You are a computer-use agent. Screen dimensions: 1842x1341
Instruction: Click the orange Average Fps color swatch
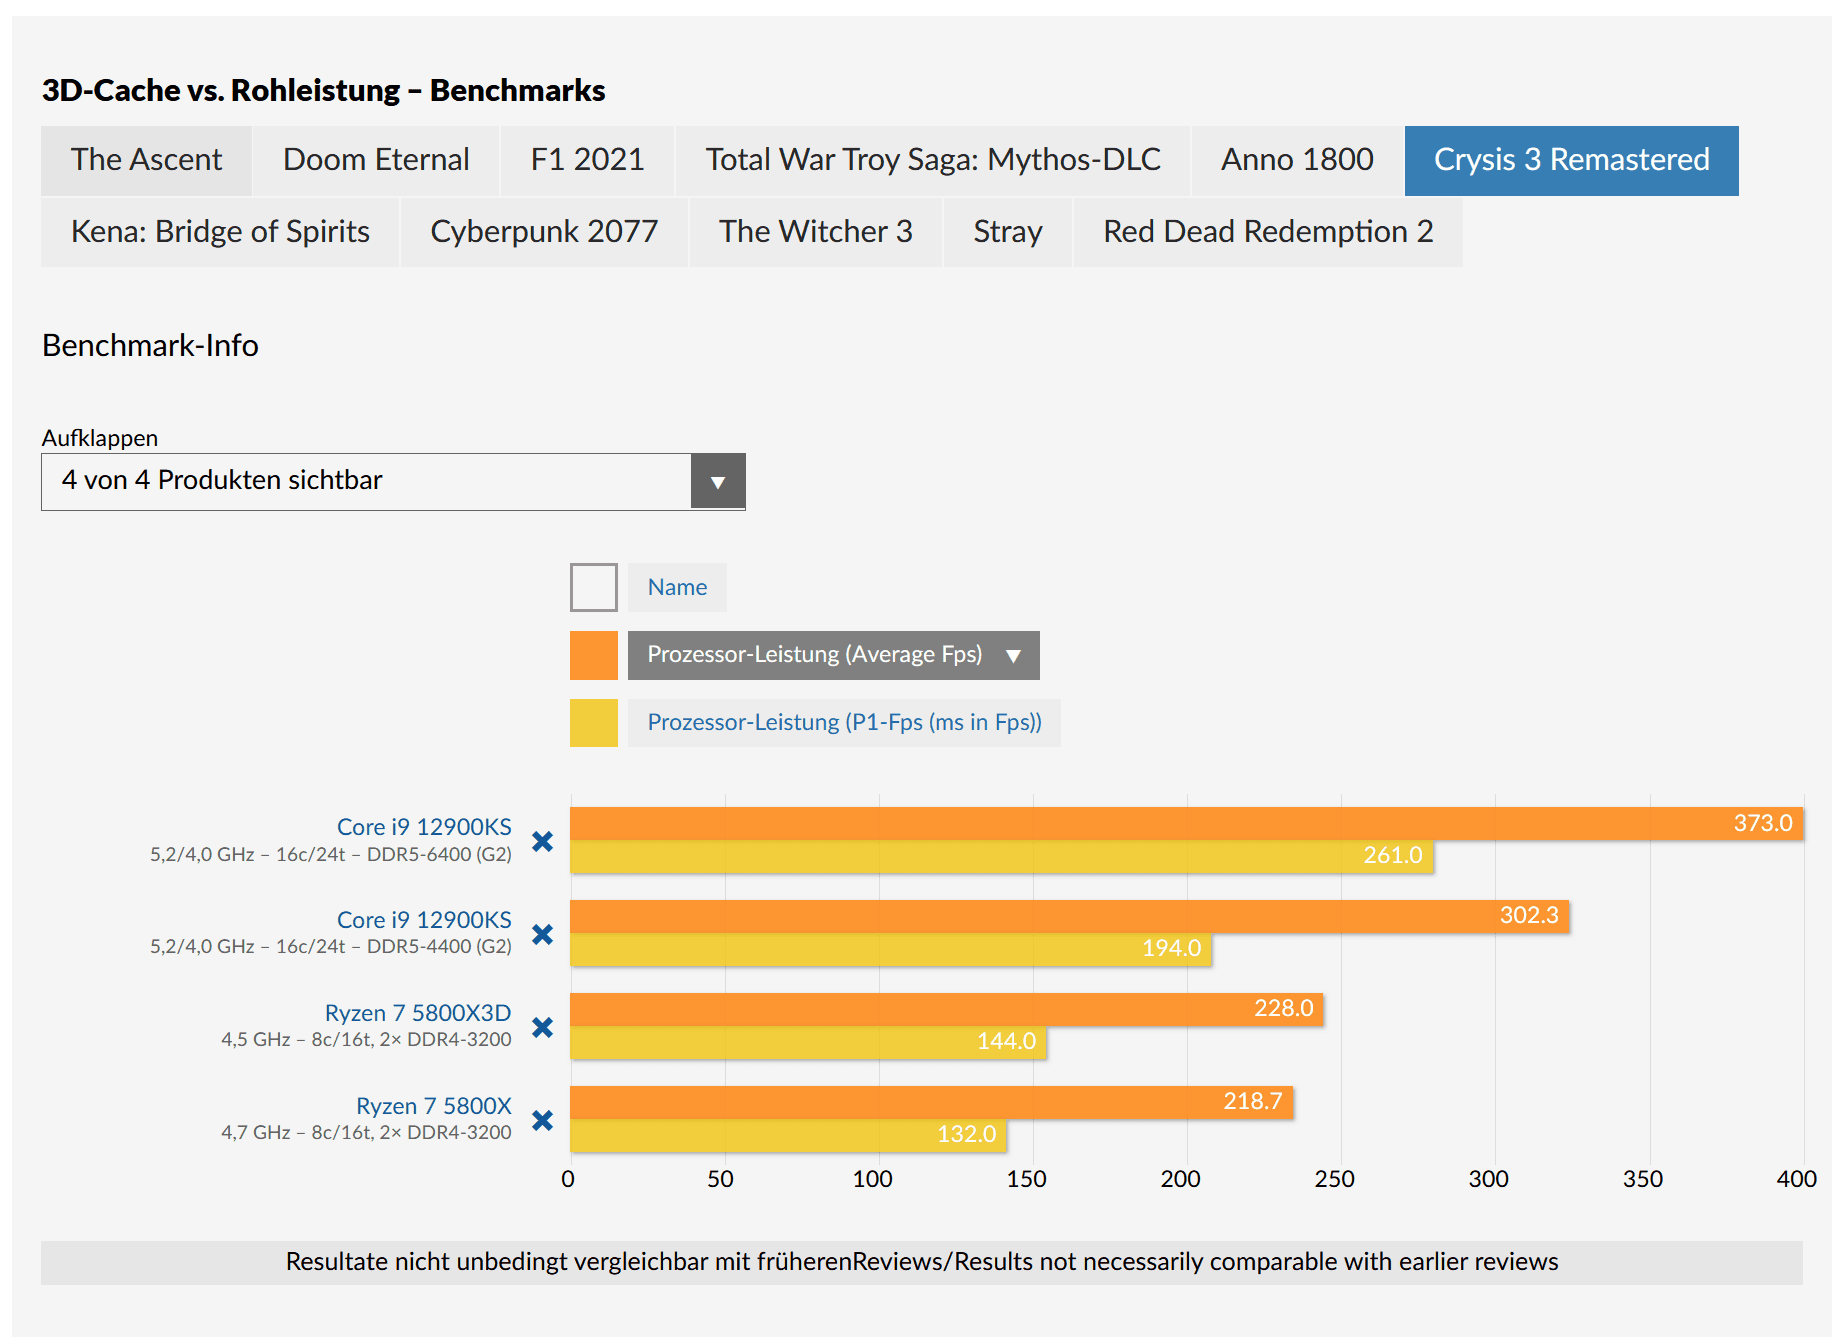(594, 655)
